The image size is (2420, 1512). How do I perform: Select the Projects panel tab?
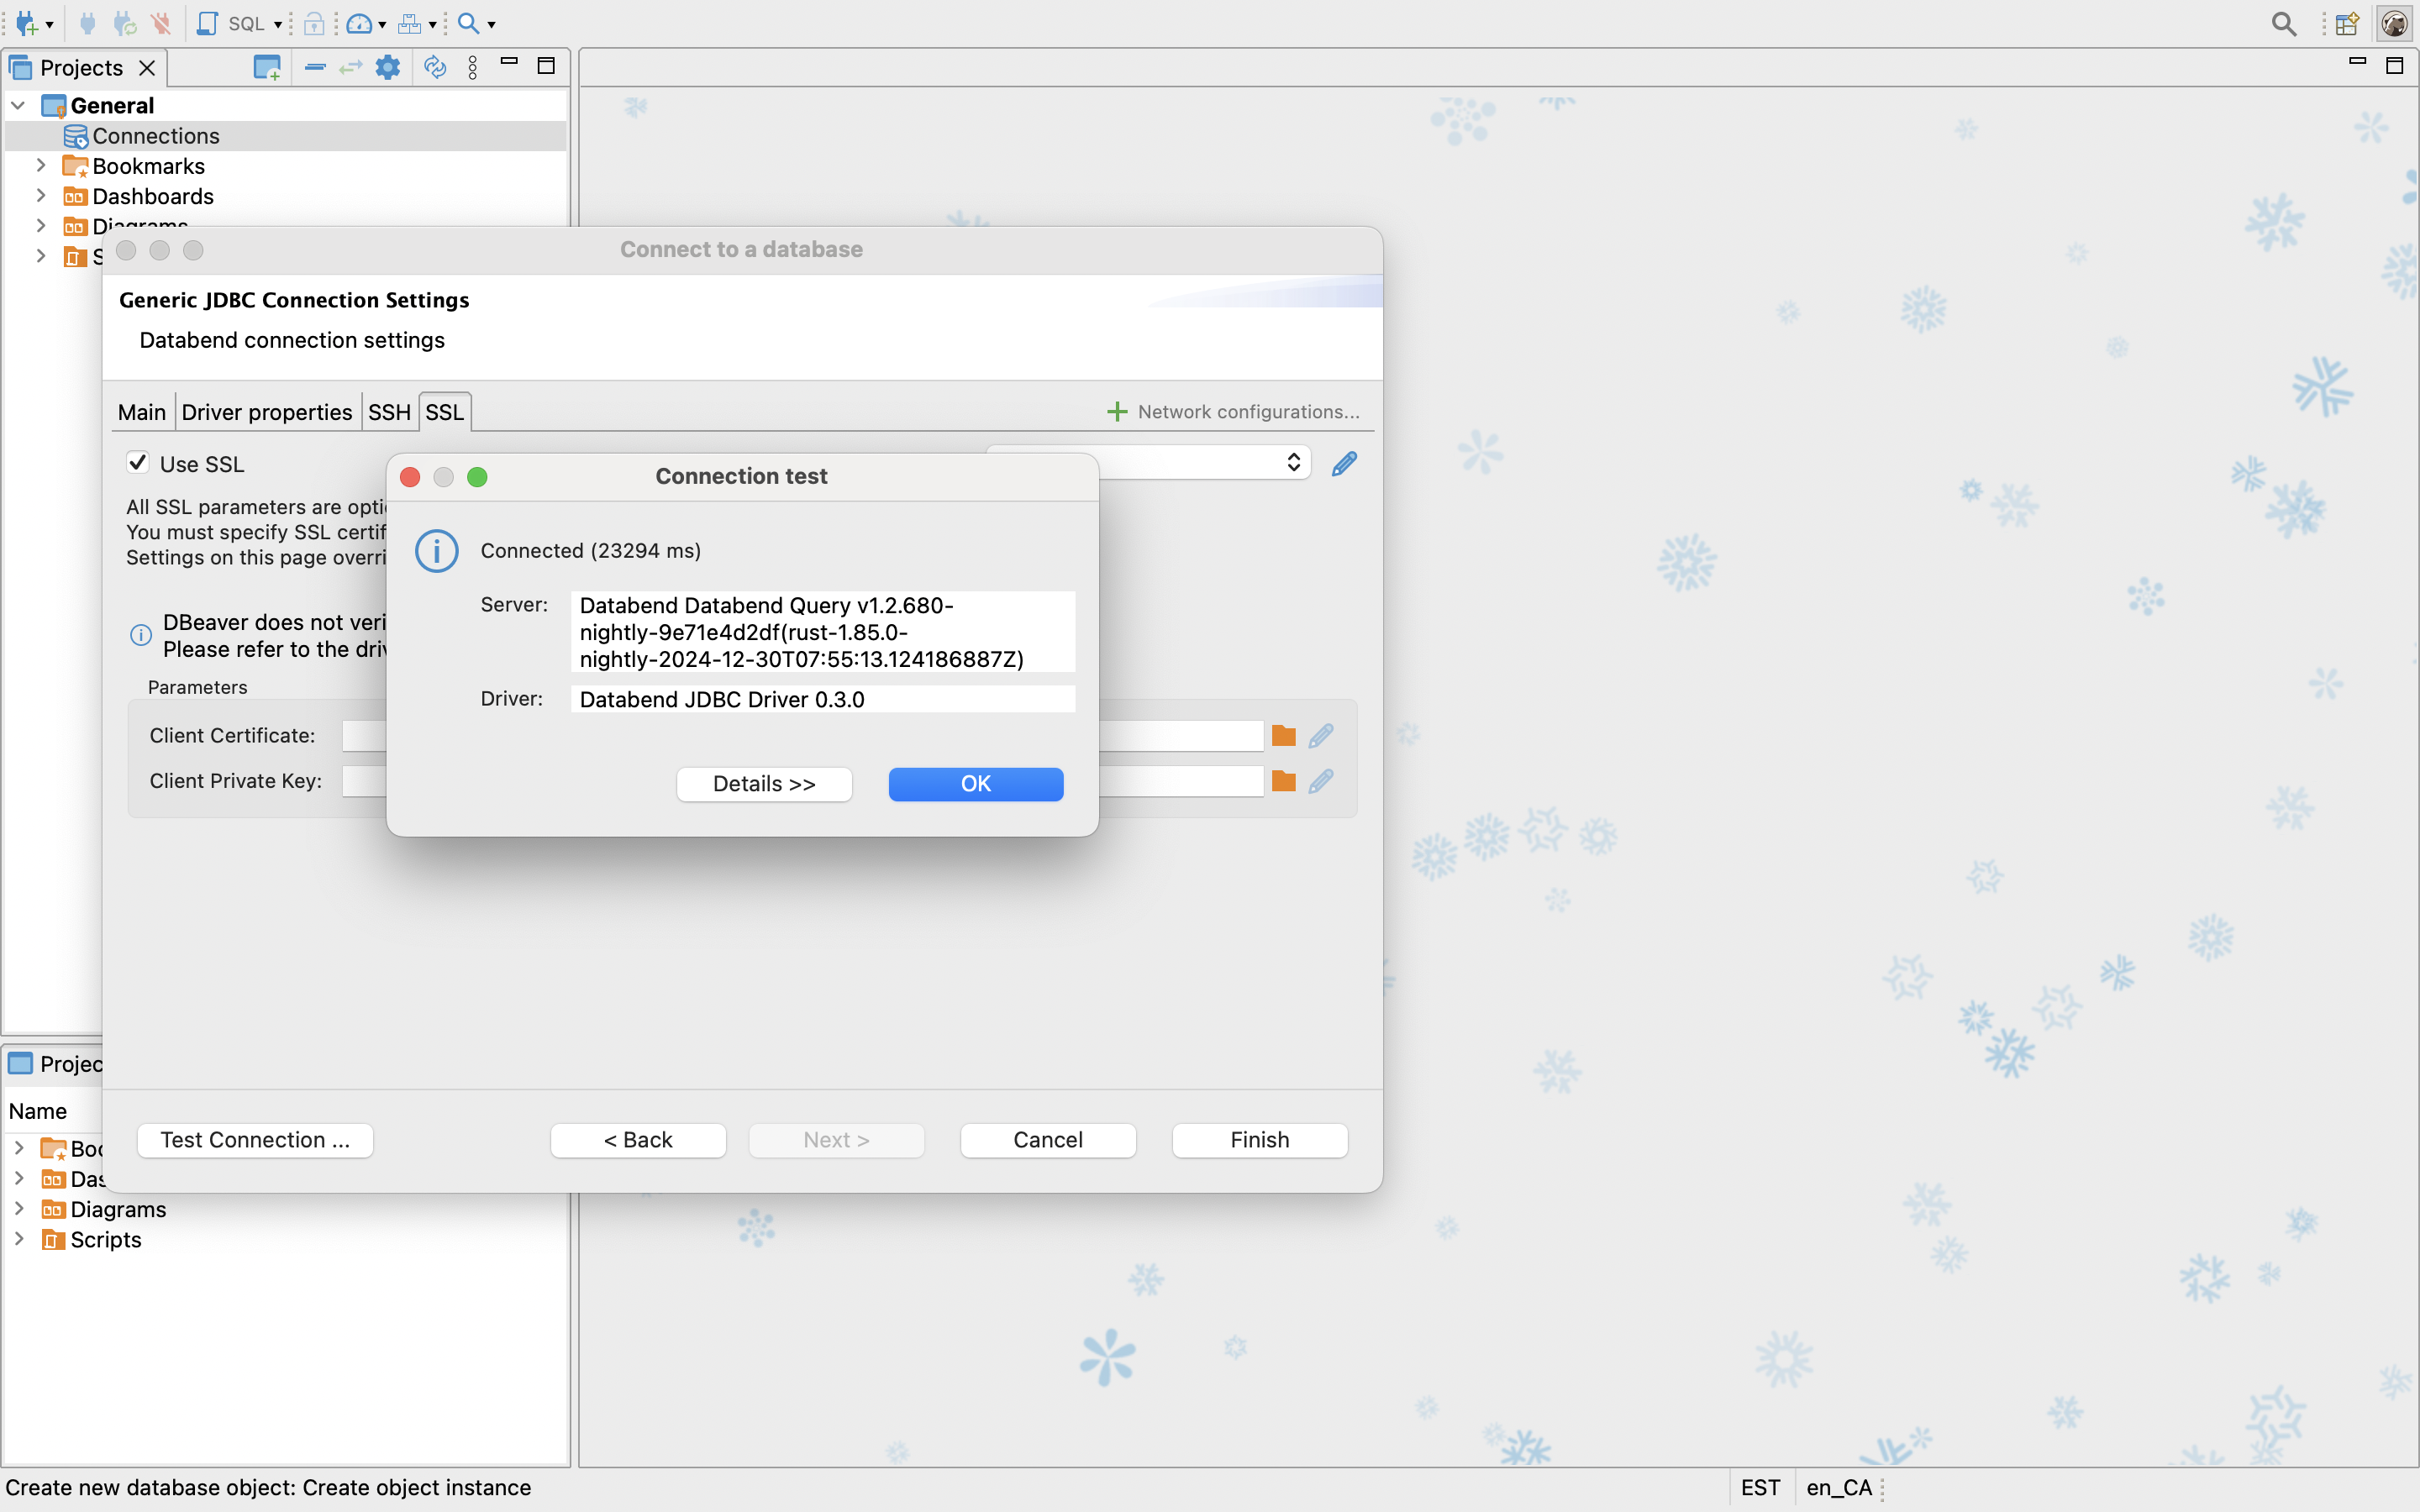click(81, 67)
